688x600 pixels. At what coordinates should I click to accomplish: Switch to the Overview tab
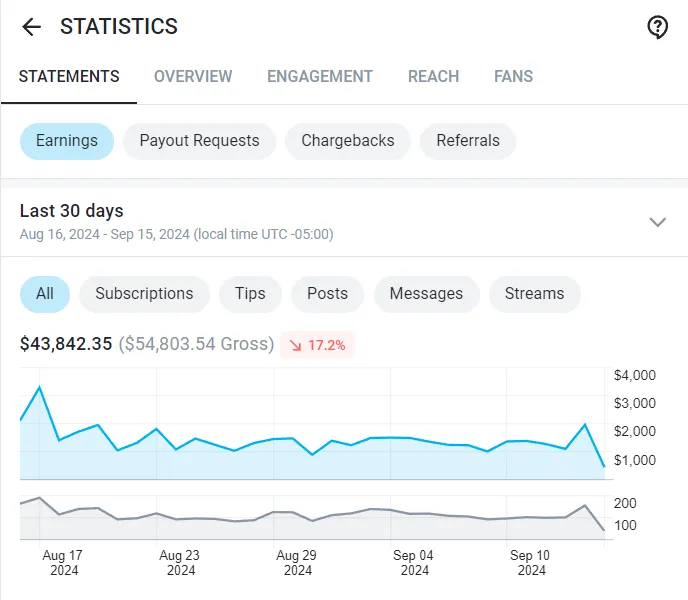tap(193, 76)
